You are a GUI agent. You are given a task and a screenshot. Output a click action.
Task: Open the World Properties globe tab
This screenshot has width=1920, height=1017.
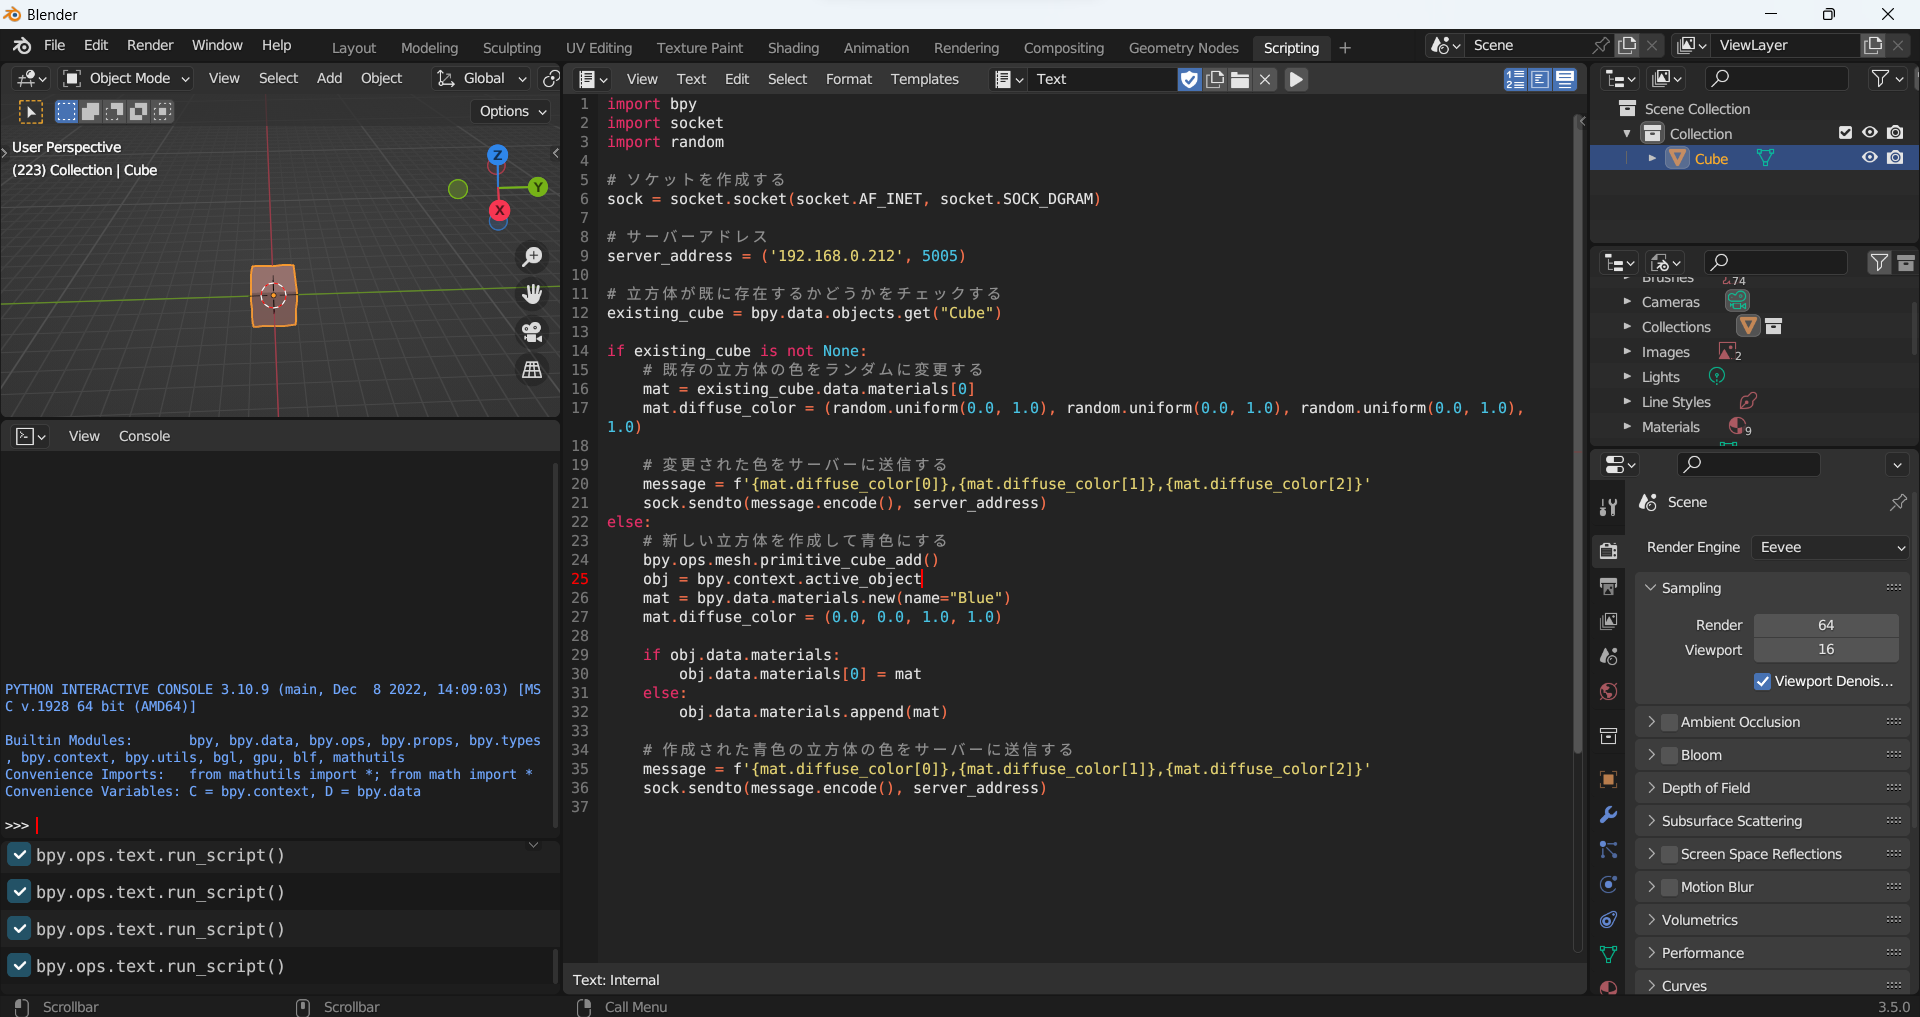(1608, 691)
